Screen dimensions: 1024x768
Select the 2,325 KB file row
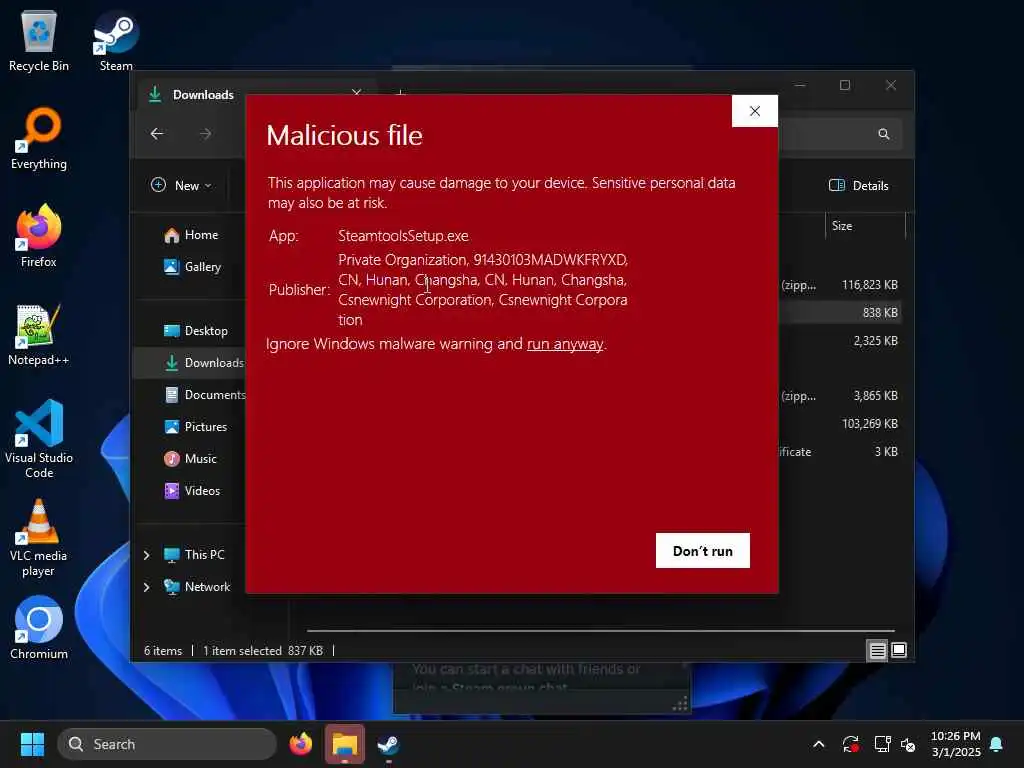842,341
